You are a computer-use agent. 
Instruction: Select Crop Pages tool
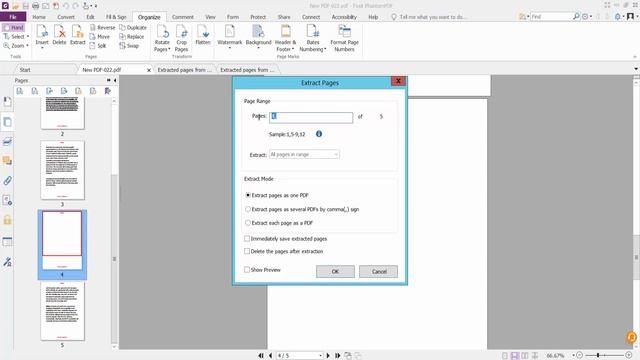(182, 38)
